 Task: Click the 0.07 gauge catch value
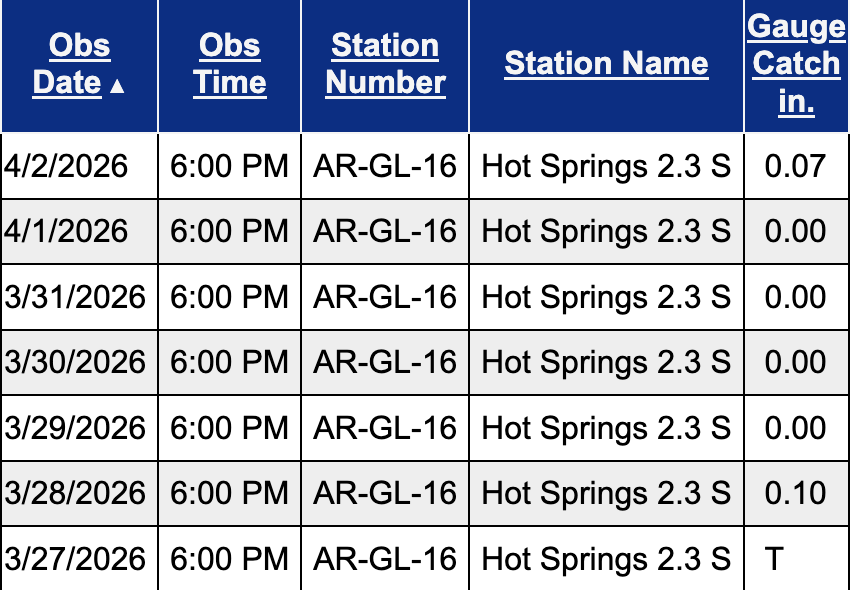point(795,166)
